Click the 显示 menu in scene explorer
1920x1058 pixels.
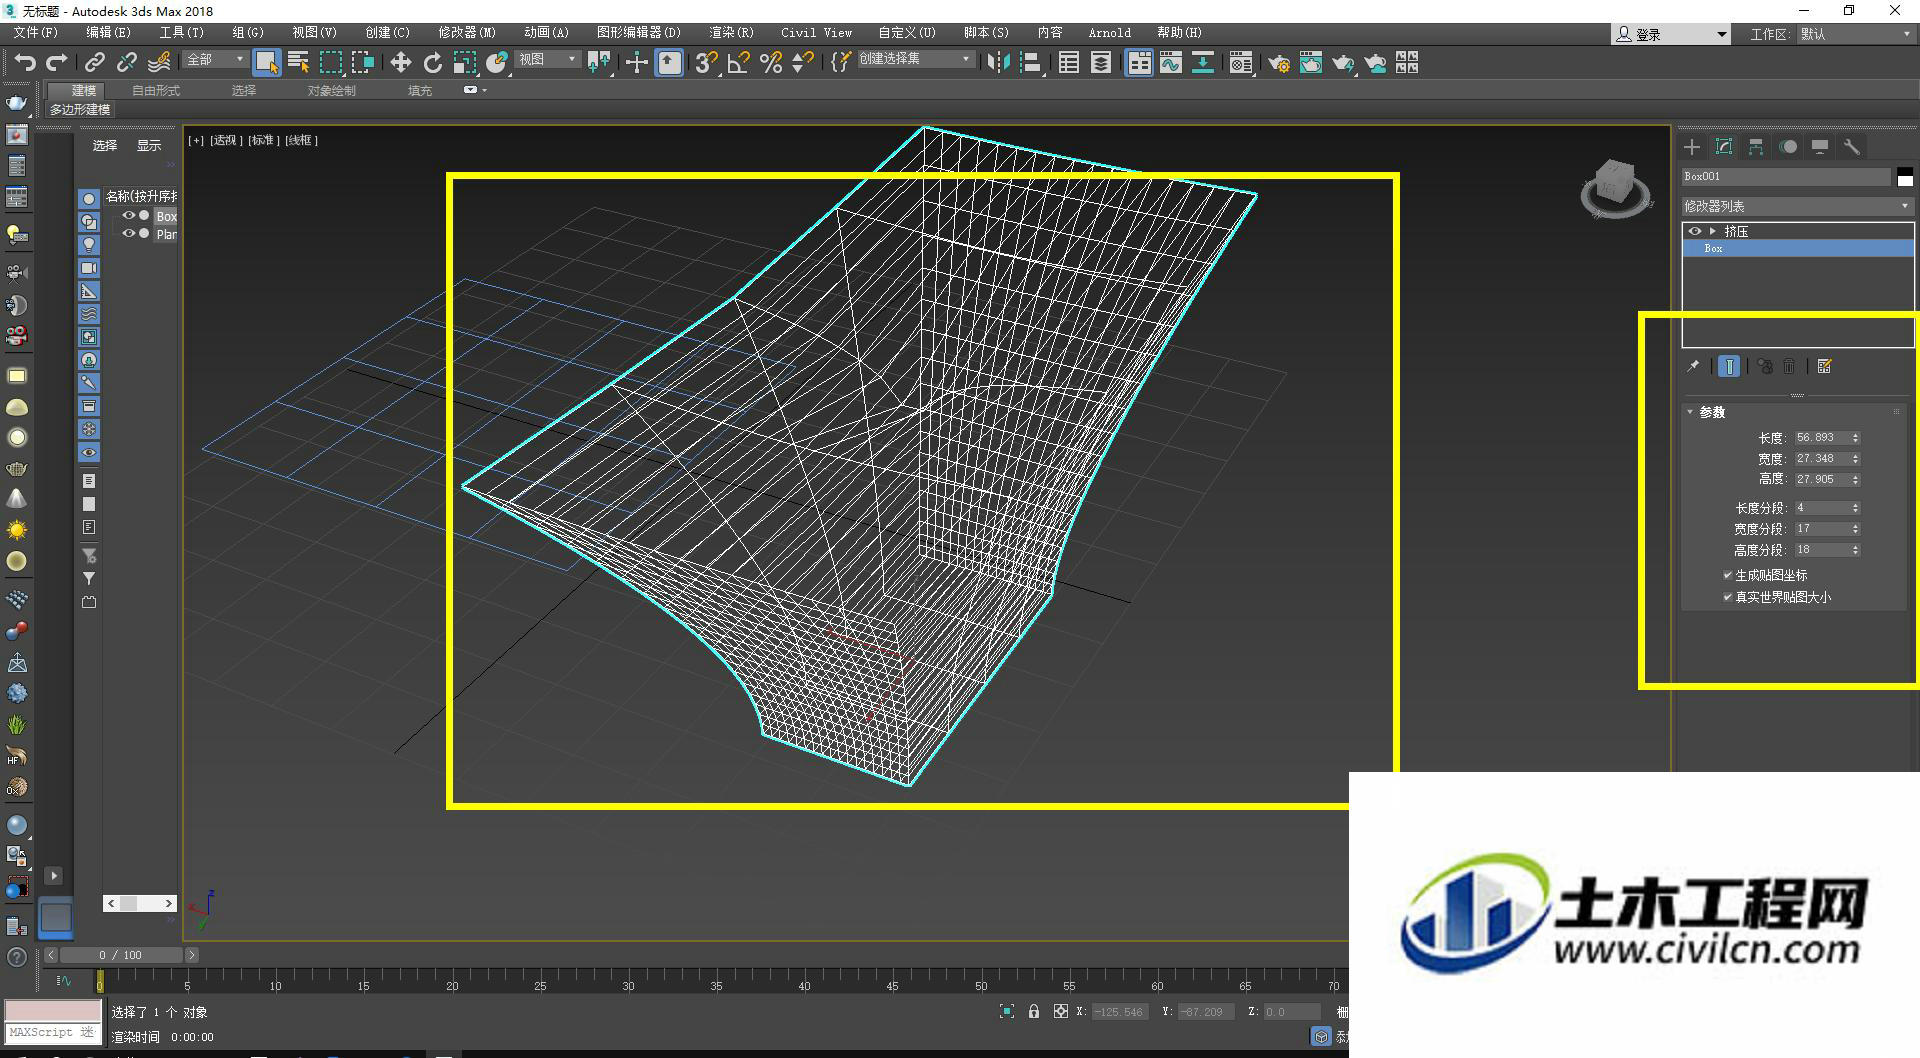click(x=149, y=145)
